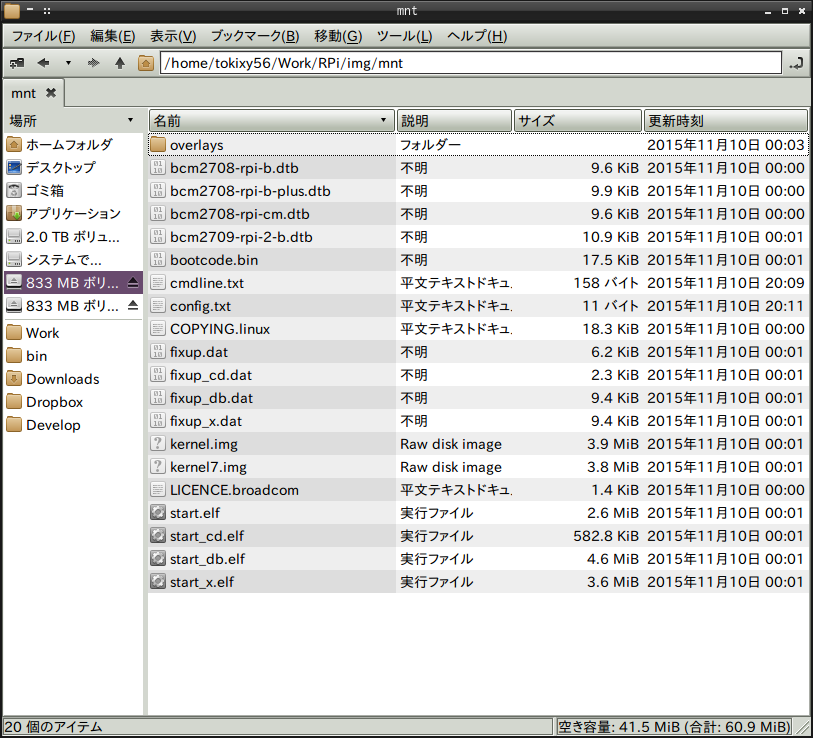This screenshot has height=738, width=813.
Task: Select cmdline.txt text file icon
Action: click(158, 283)
